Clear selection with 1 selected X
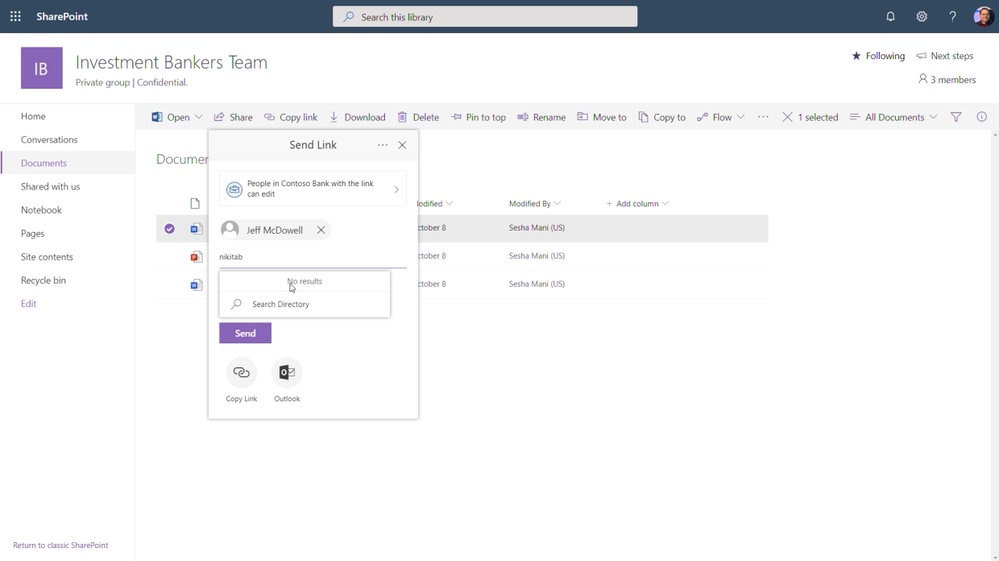The width and height of the screenshot is (999, 561). coord(787,117)
